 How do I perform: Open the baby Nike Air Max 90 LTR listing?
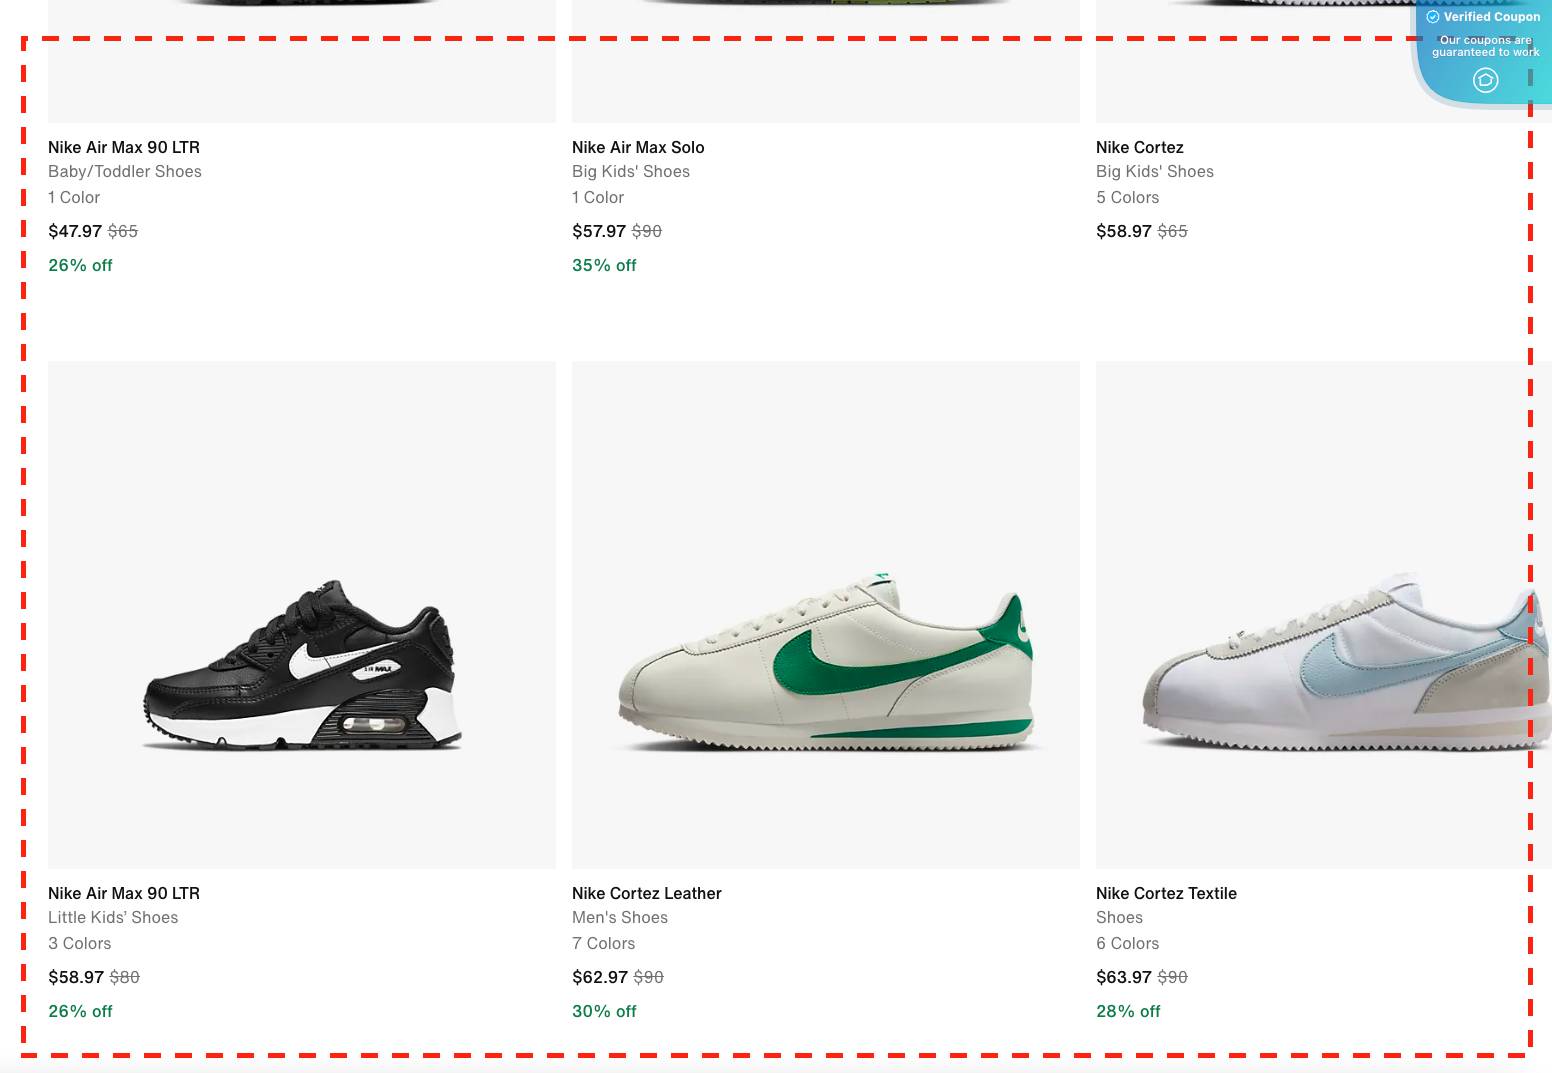tap(123, 147)
